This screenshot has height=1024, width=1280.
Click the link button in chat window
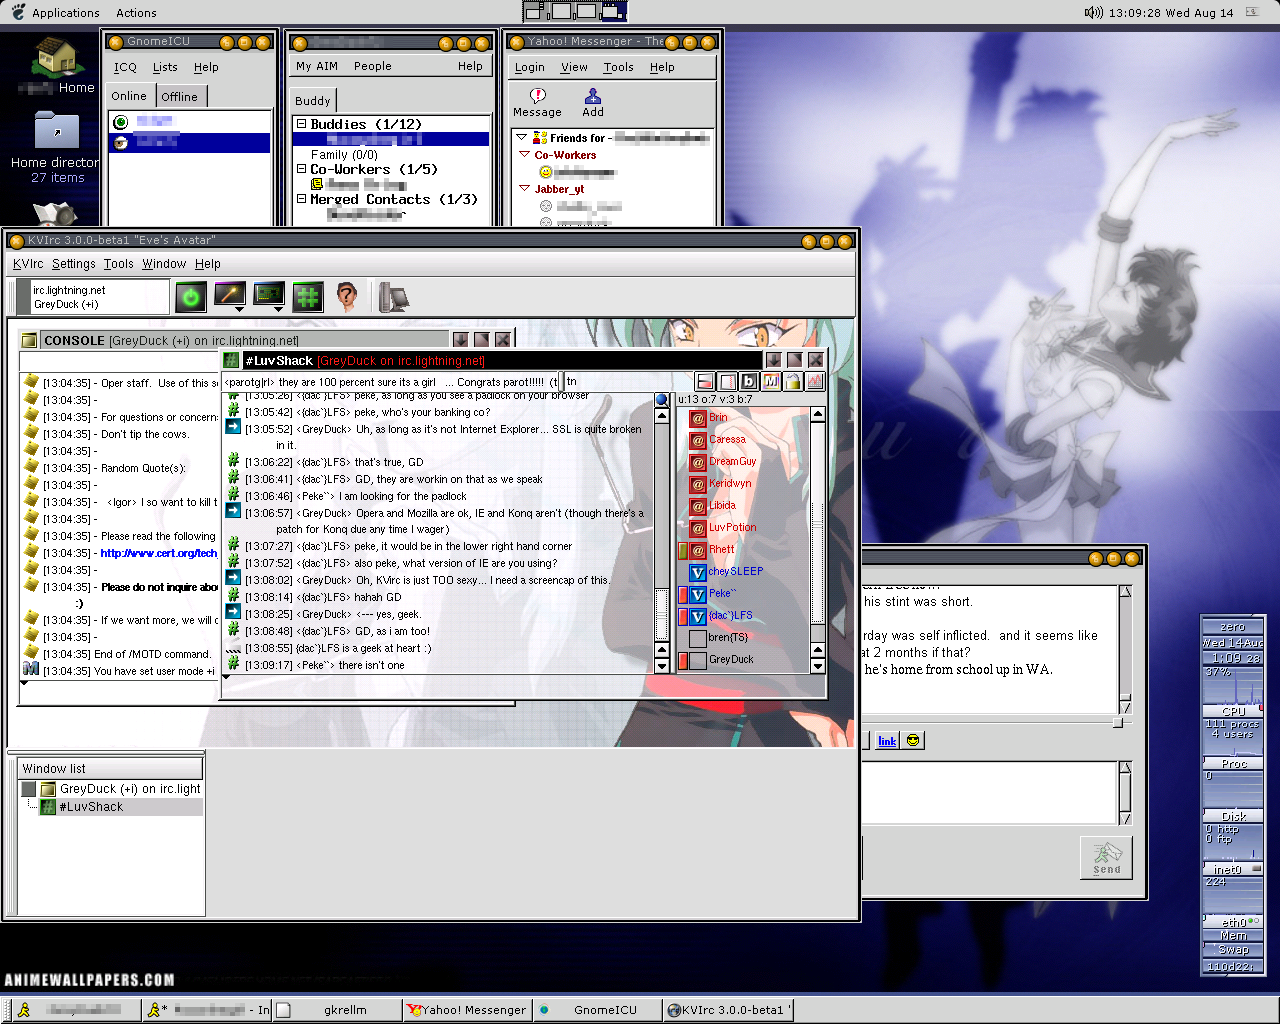click(887, 741)
